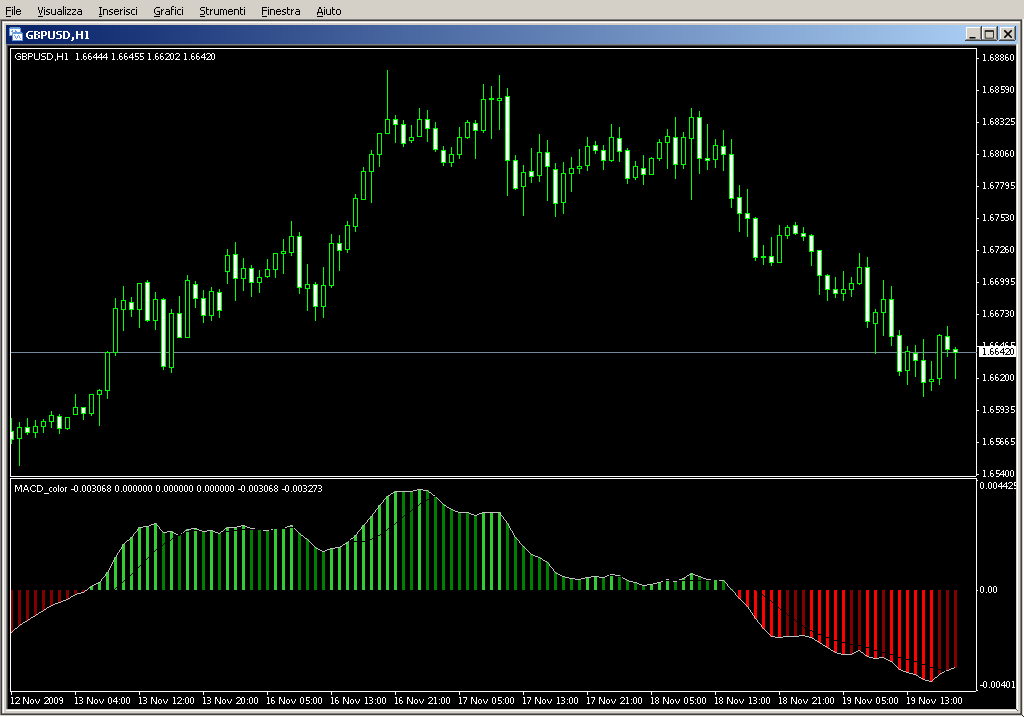Minimize the GBPUSD,H1 chart window

pos(973,34)
